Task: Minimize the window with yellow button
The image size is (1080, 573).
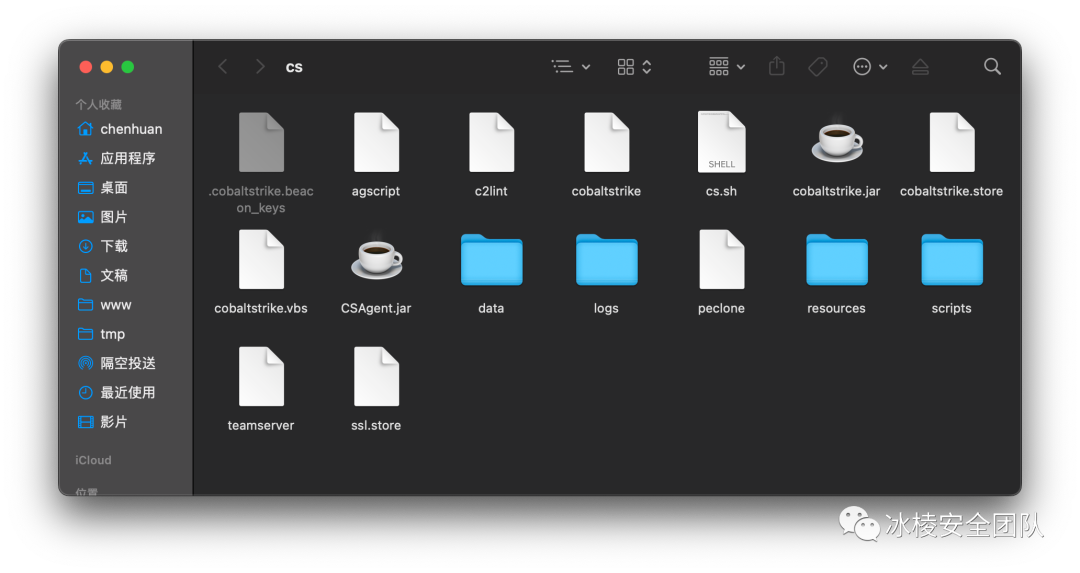Action: (x=107, y=67)
